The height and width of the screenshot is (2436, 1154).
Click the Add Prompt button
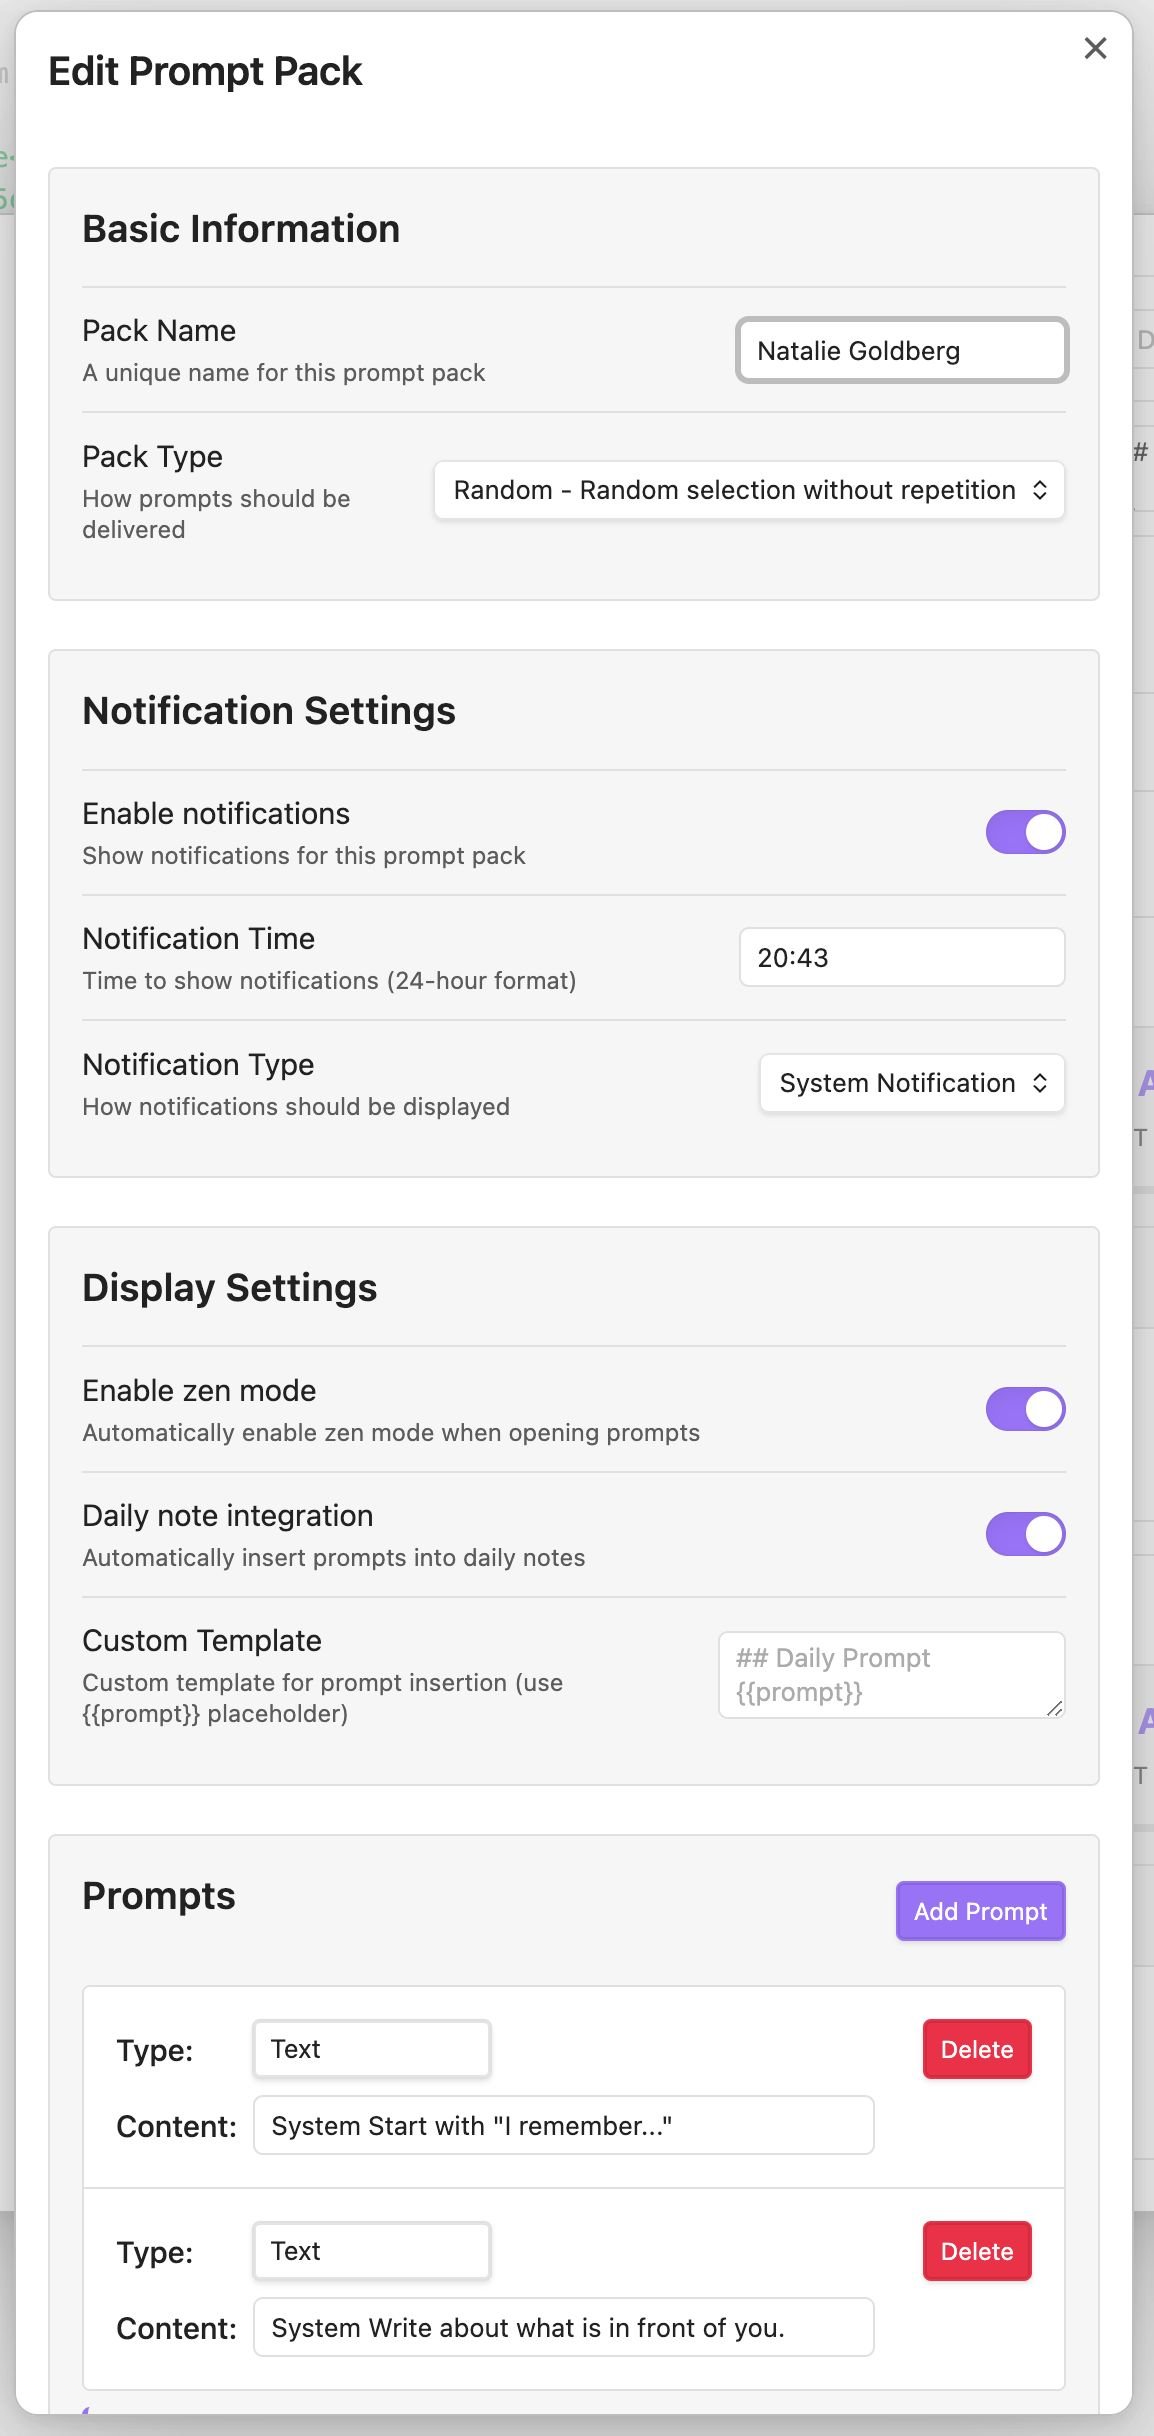point(980,1911)
